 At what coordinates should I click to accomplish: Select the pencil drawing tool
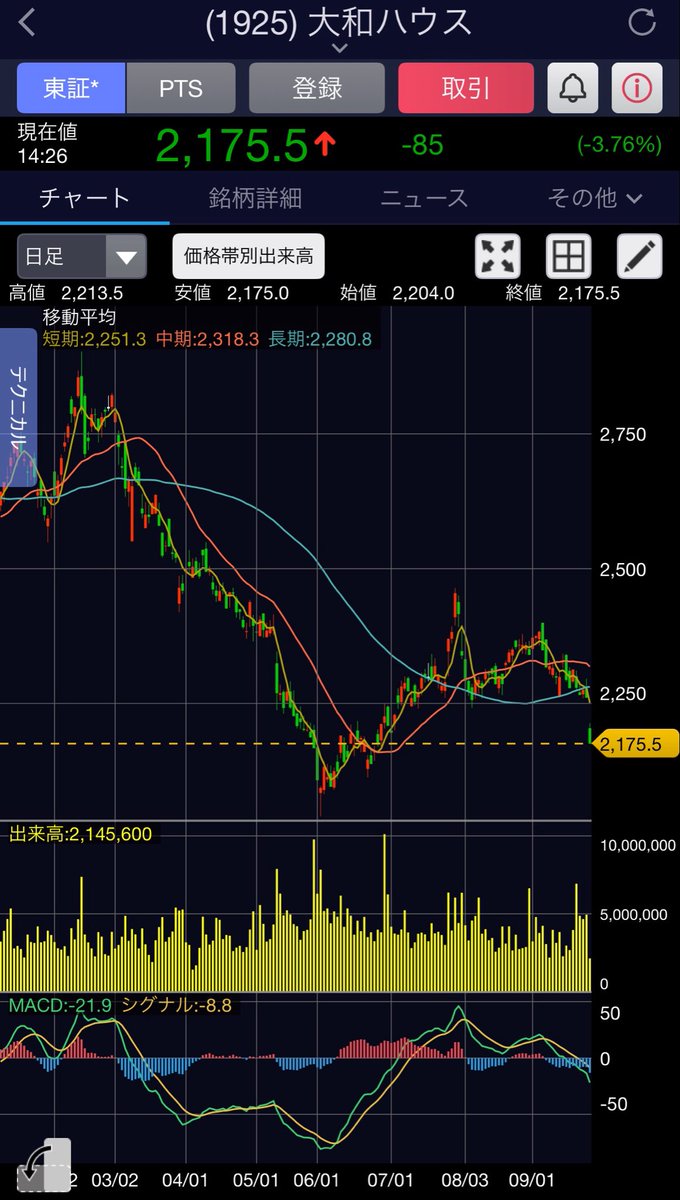(x=639, y=256)
